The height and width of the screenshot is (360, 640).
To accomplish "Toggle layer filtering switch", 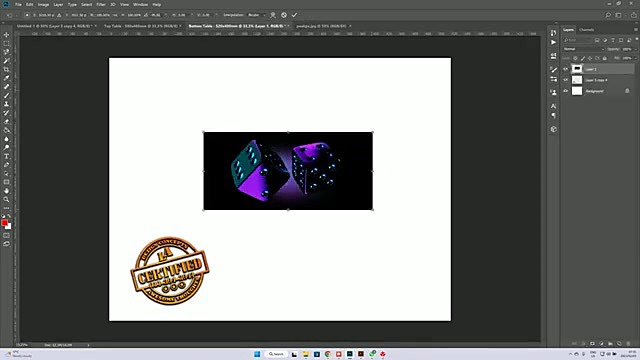I will coord(637,40).
